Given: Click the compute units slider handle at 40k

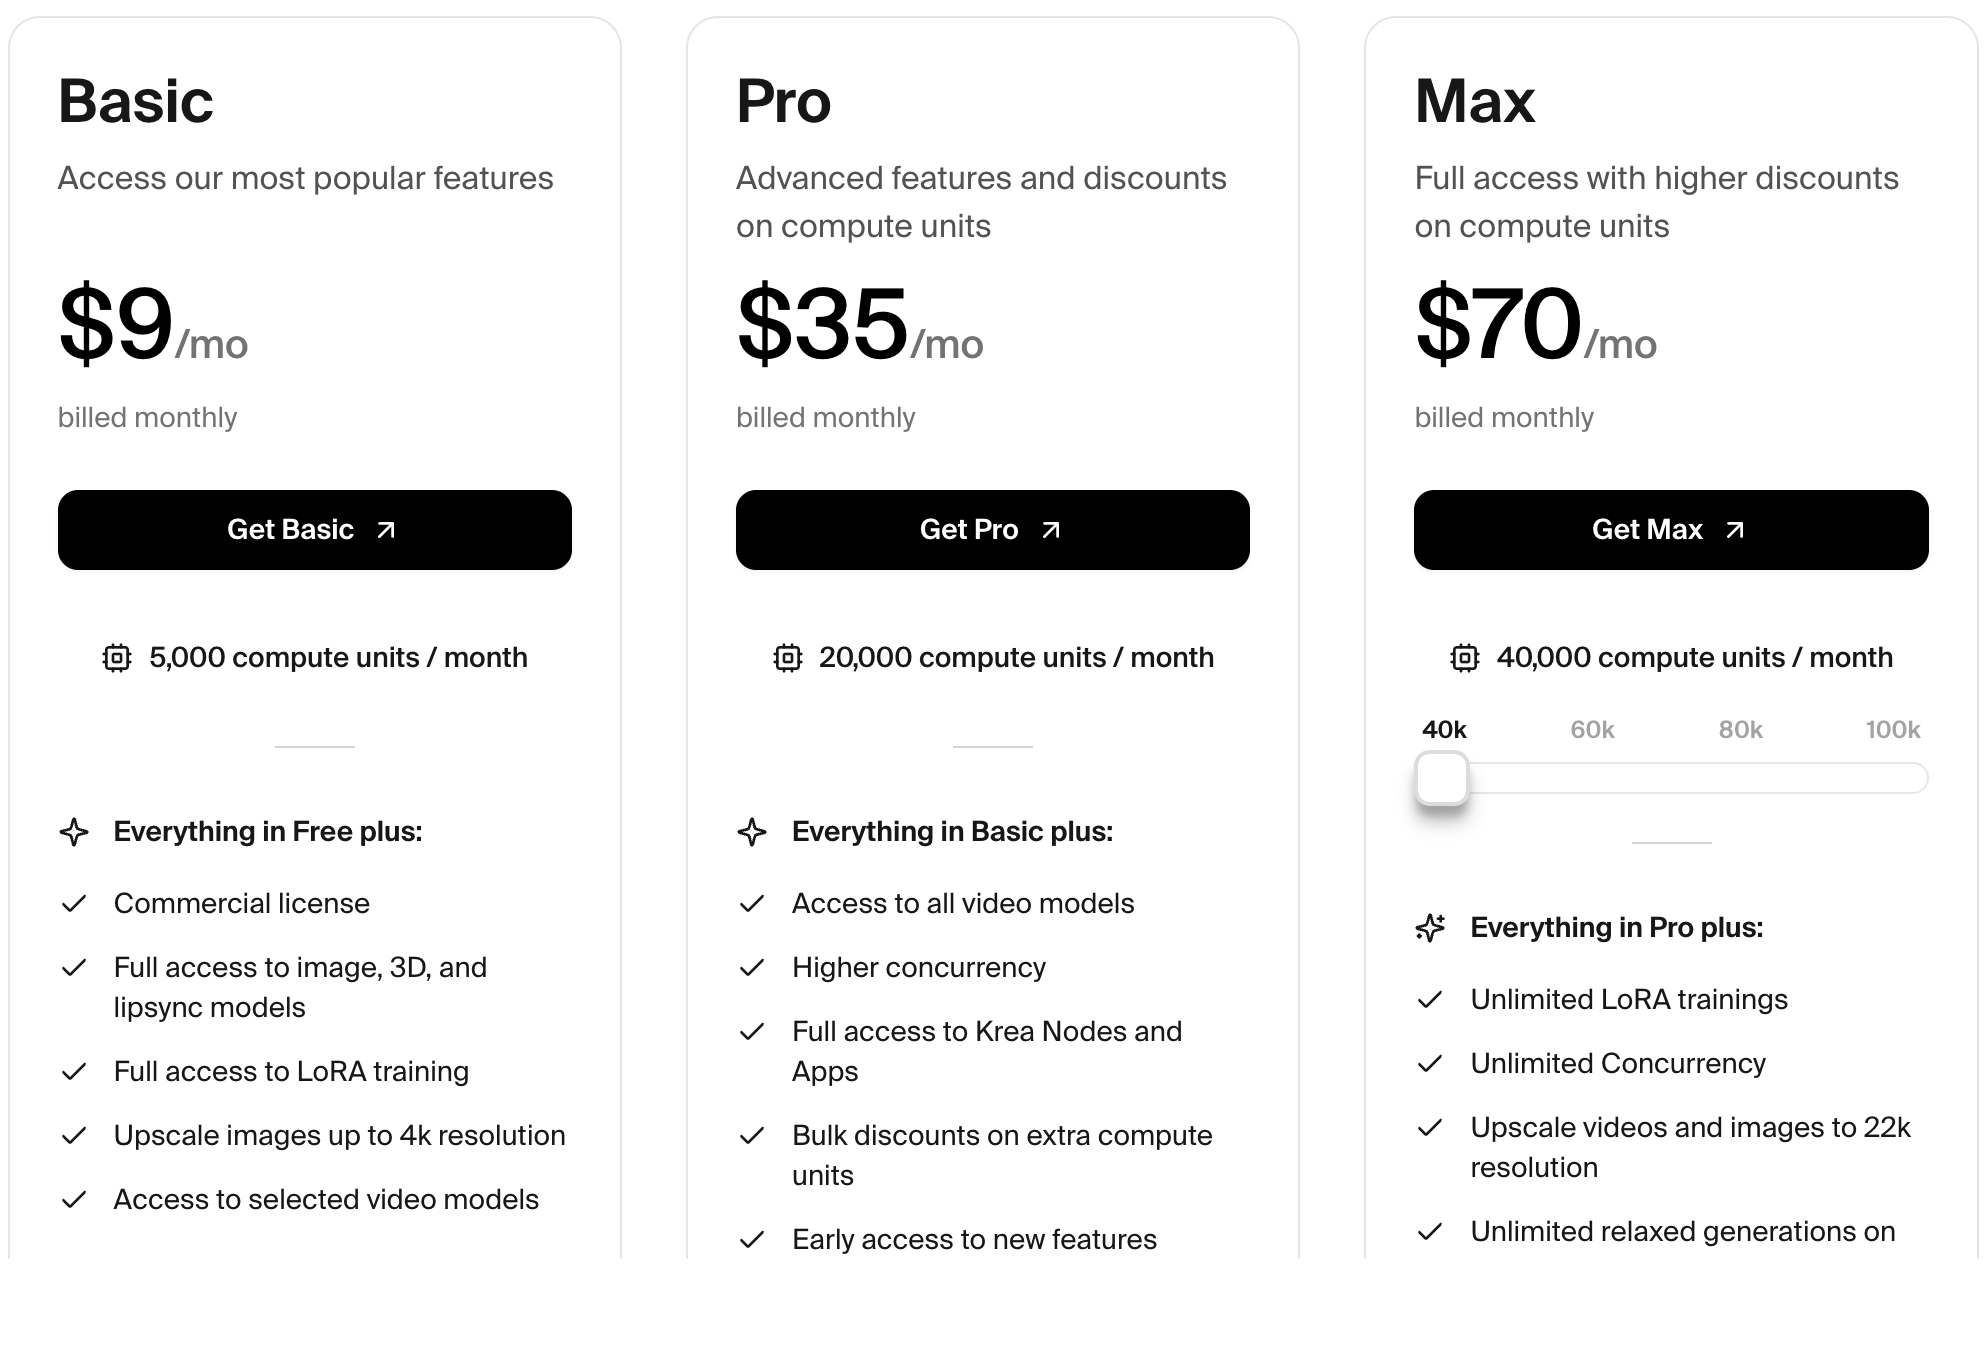Looking at the screenshot, I should (x=1442, y=778).
